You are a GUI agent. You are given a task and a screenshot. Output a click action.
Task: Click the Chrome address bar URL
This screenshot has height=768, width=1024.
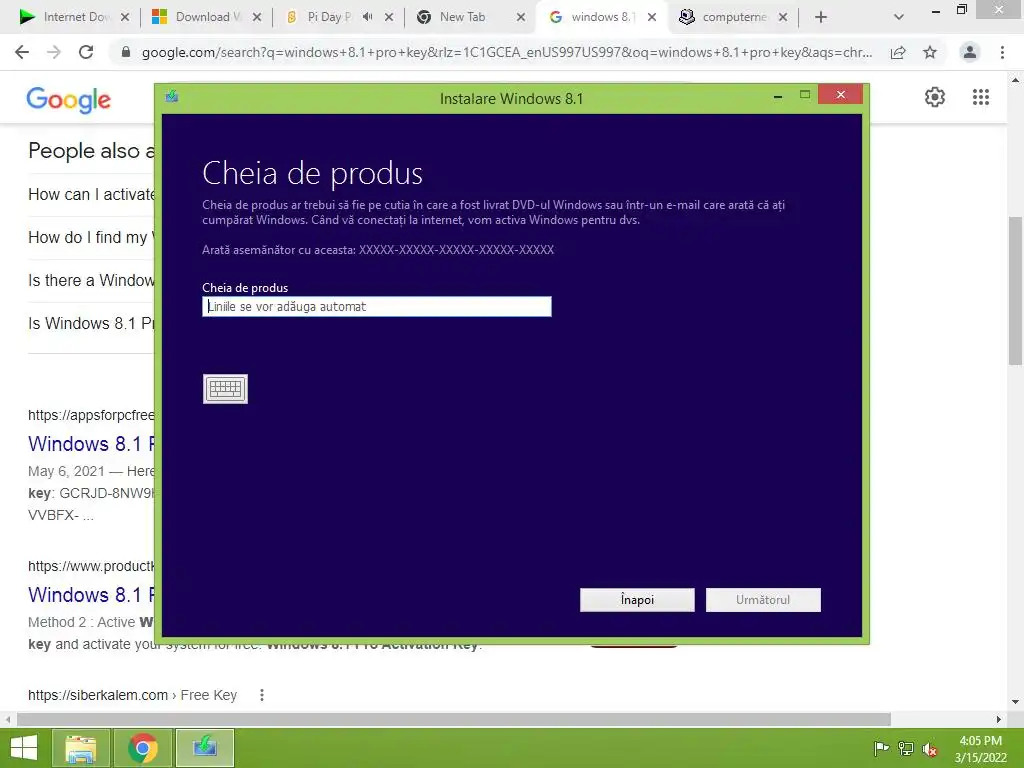[x=507, y=52]
